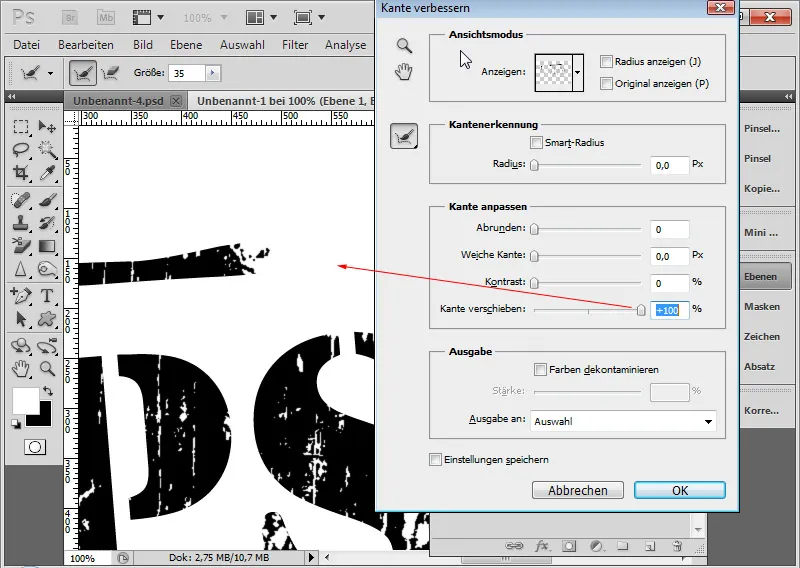The image size is (800, 568).
Task: Select the 3D Orbit camera tool
Action: tap(47, 346)
